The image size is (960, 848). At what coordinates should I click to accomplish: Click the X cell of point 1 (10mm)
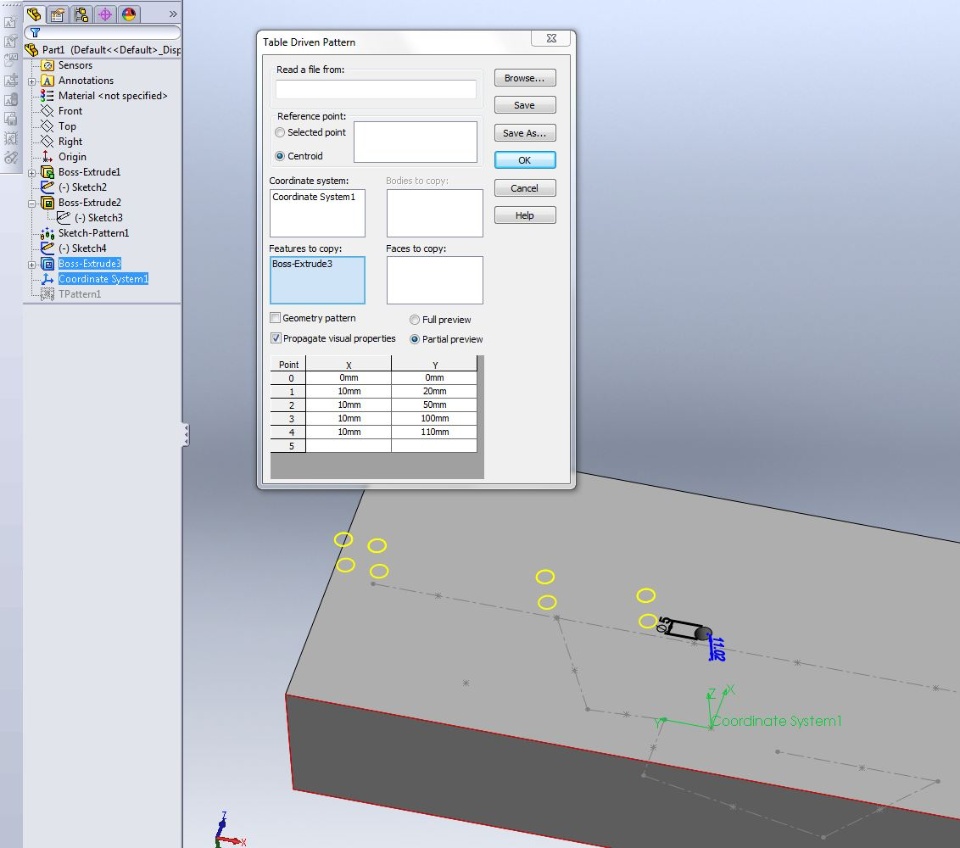click(349, 391)
